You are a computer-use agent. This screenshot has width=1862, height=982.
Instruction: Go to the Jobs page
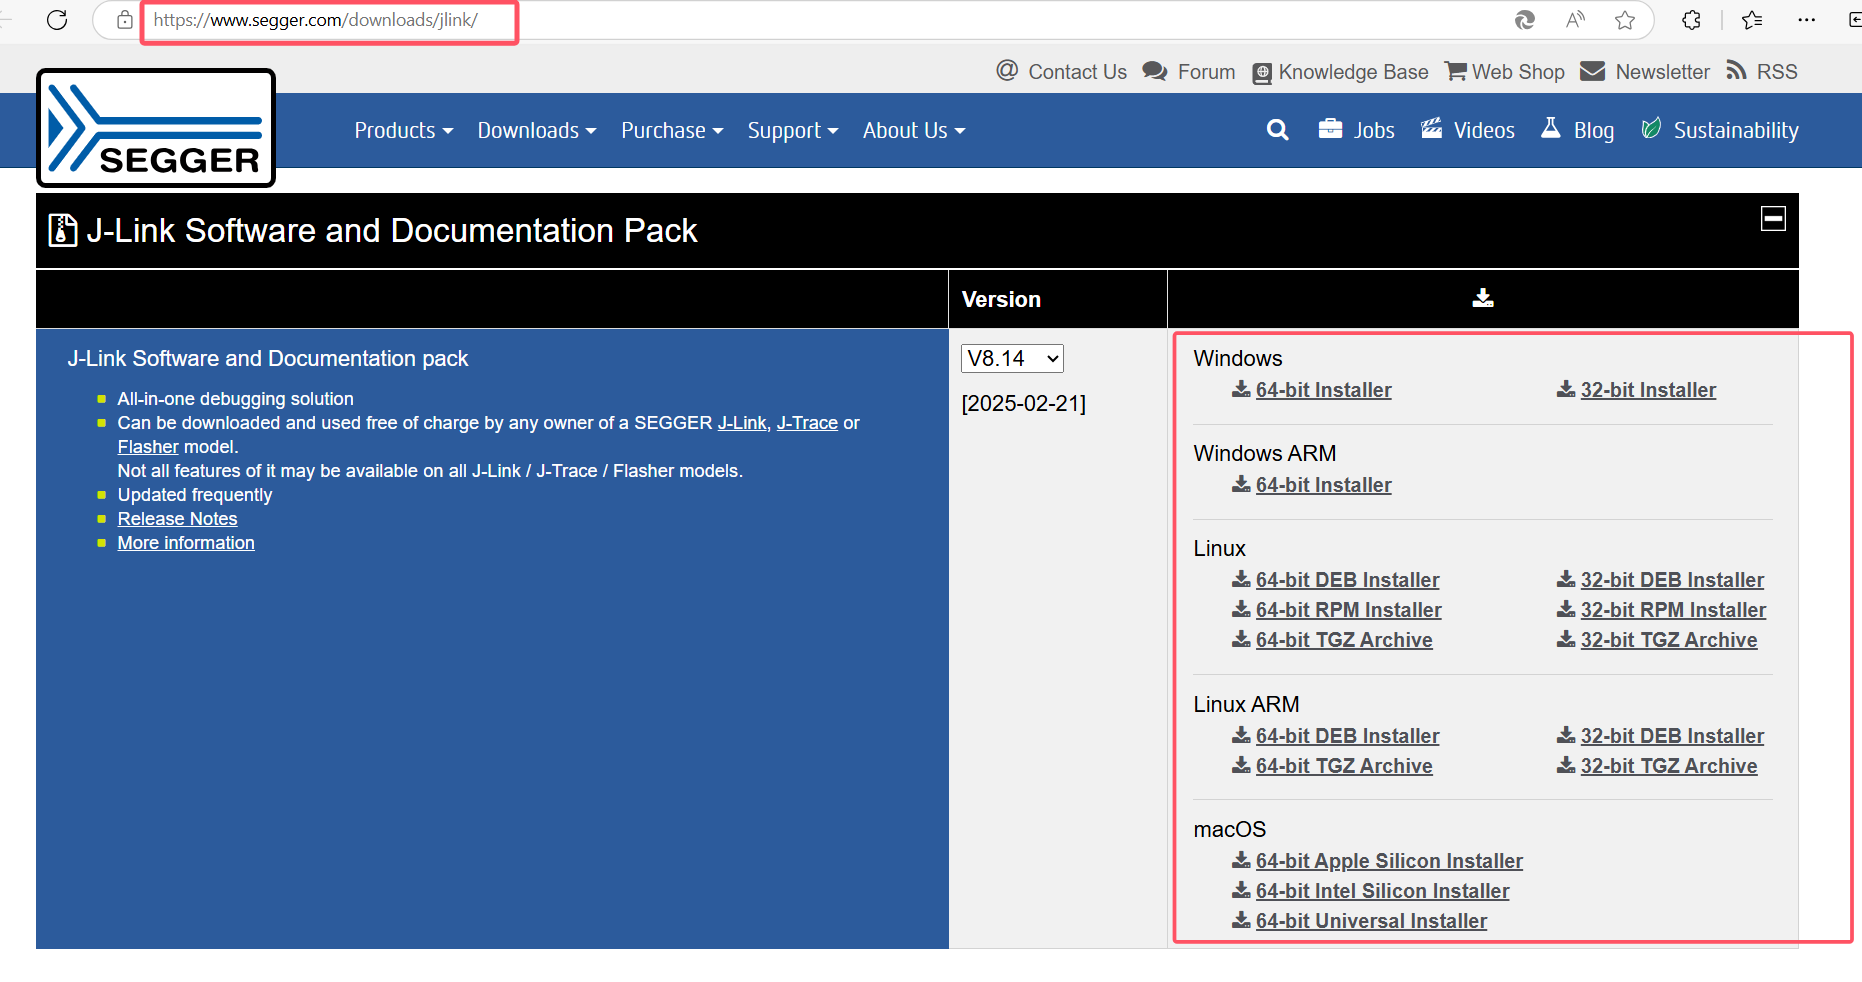1374,130
